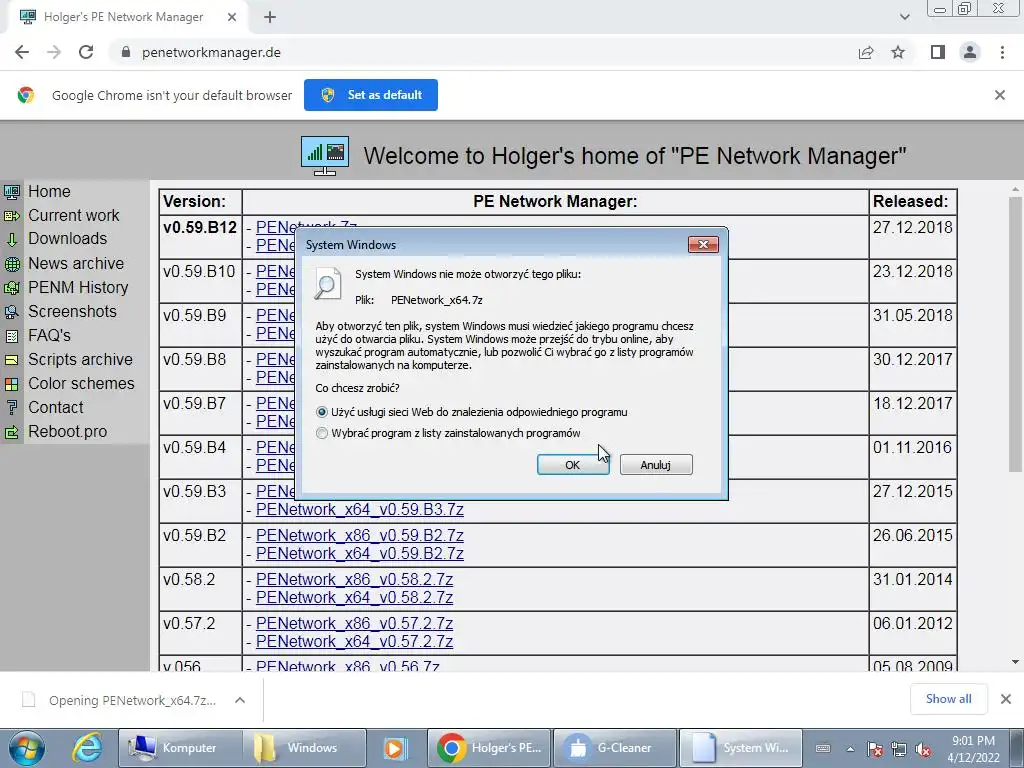The width and height of the screenshot is (1024, 768).
Task: Click the News archive globe icon
Action: (x=12, y=264)
